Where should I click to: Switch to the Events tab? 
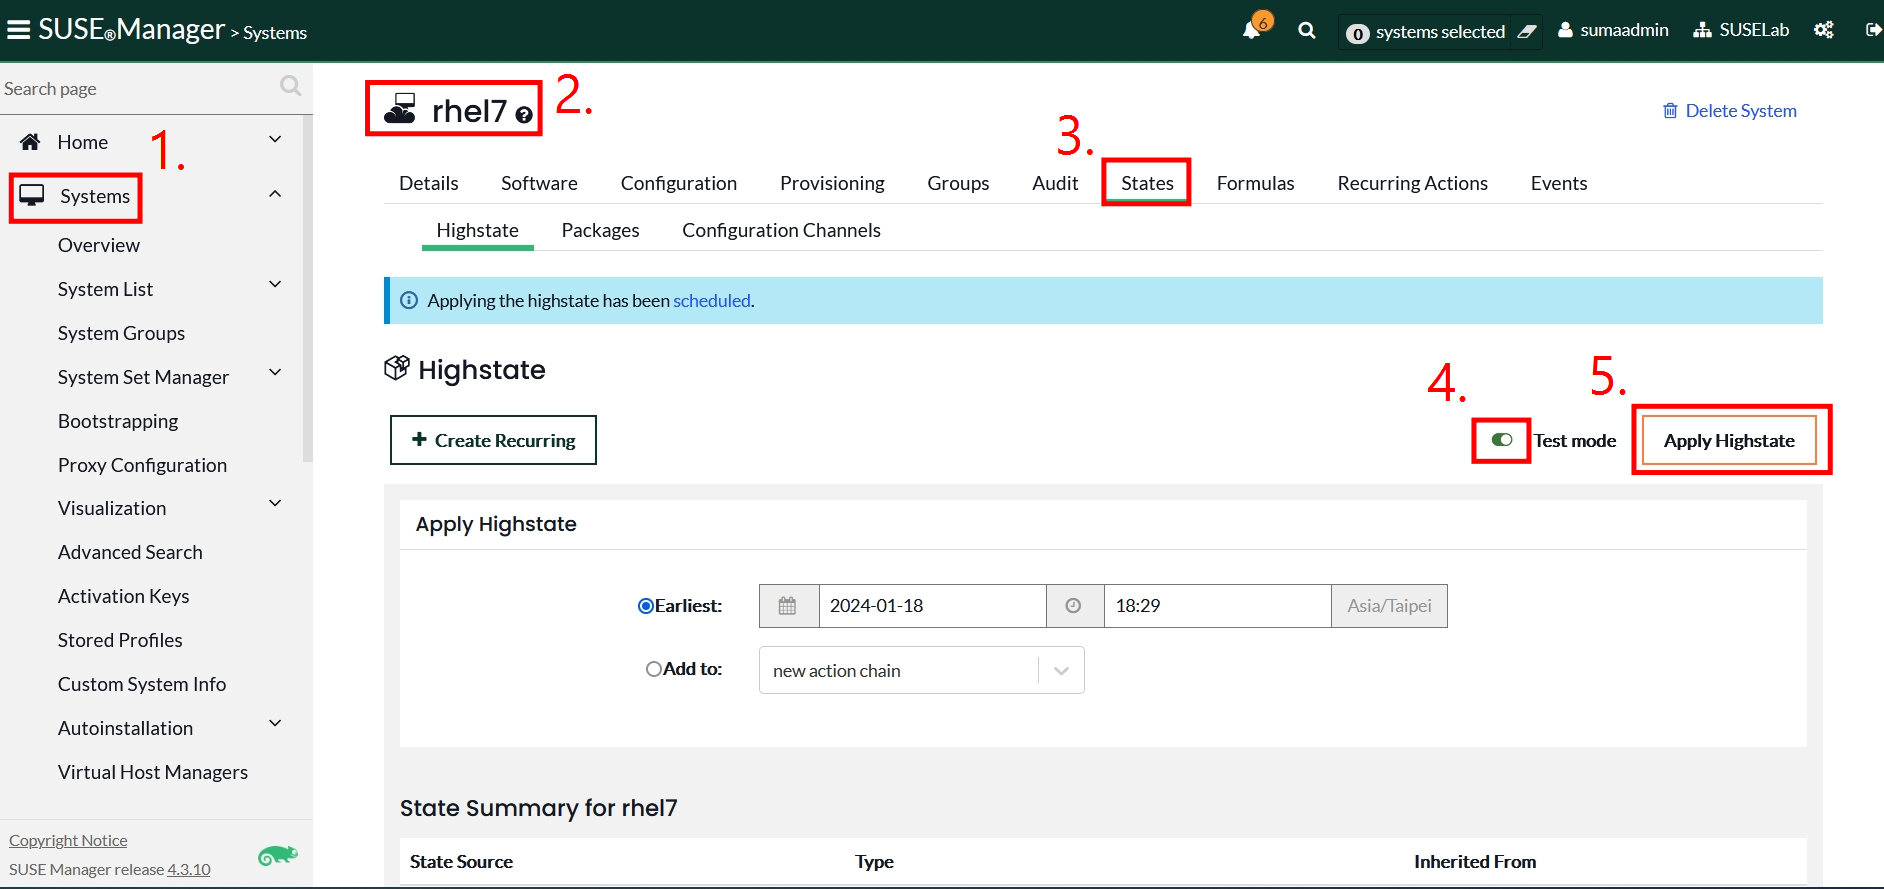point(1558,183)
